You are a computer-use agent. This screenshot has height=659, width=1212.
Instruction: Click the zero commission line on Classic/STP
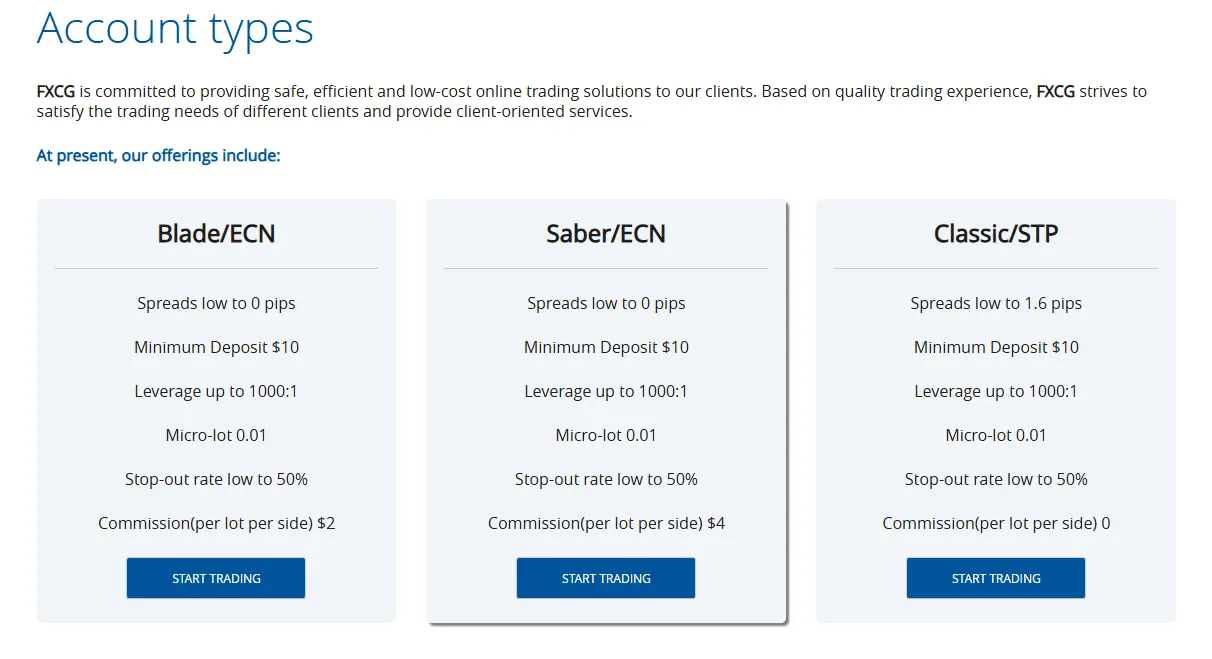tap(995, 523)
